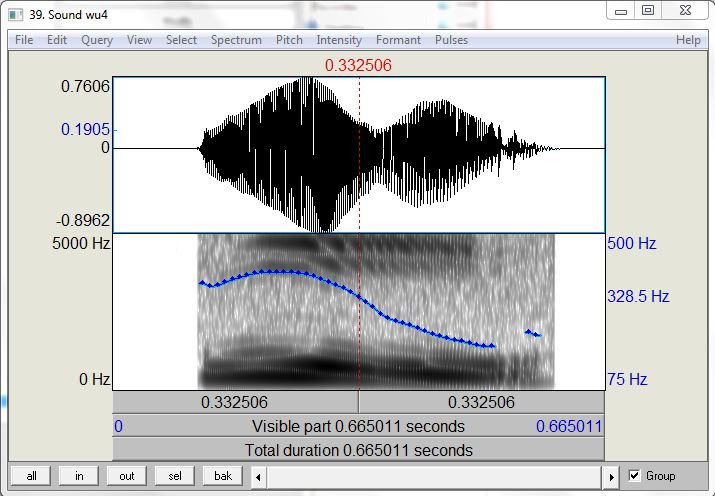Screen dimensions: 715x496
Task: Click the scrollbar right arrow
Action: coord(611,477)
